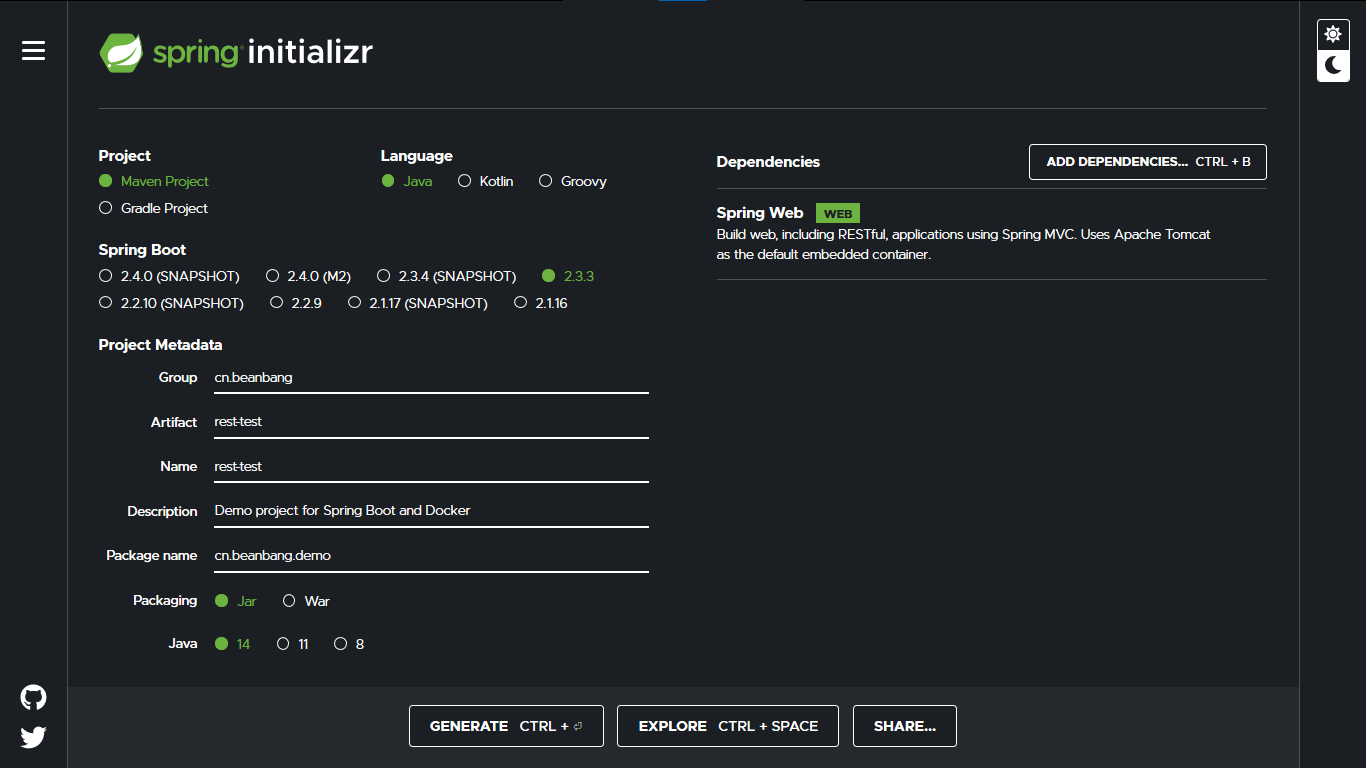The height and width of the screenshot is (768, 1366).
Task: Select Spring Boot 2.2.10 (SNAPSHOT)
Action: [171, 303]
